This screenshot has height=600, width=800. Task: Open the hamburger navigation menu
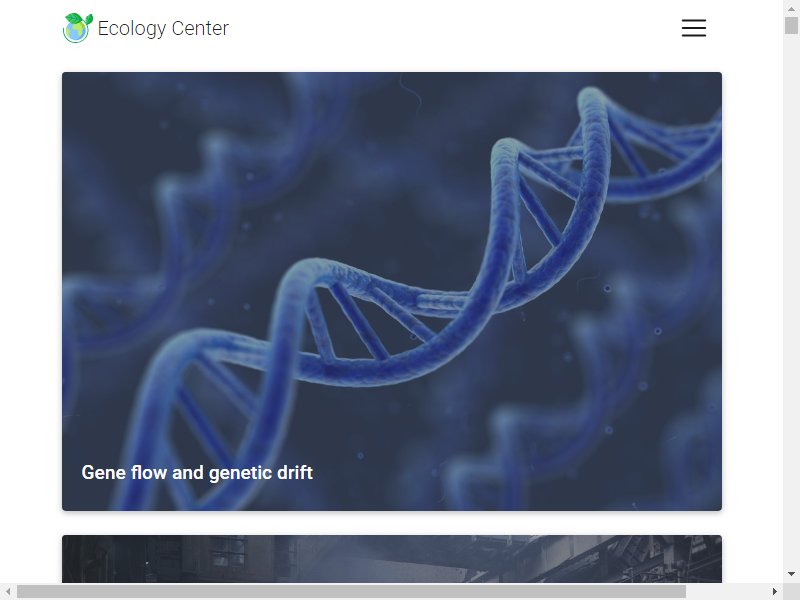coord(694,28)
